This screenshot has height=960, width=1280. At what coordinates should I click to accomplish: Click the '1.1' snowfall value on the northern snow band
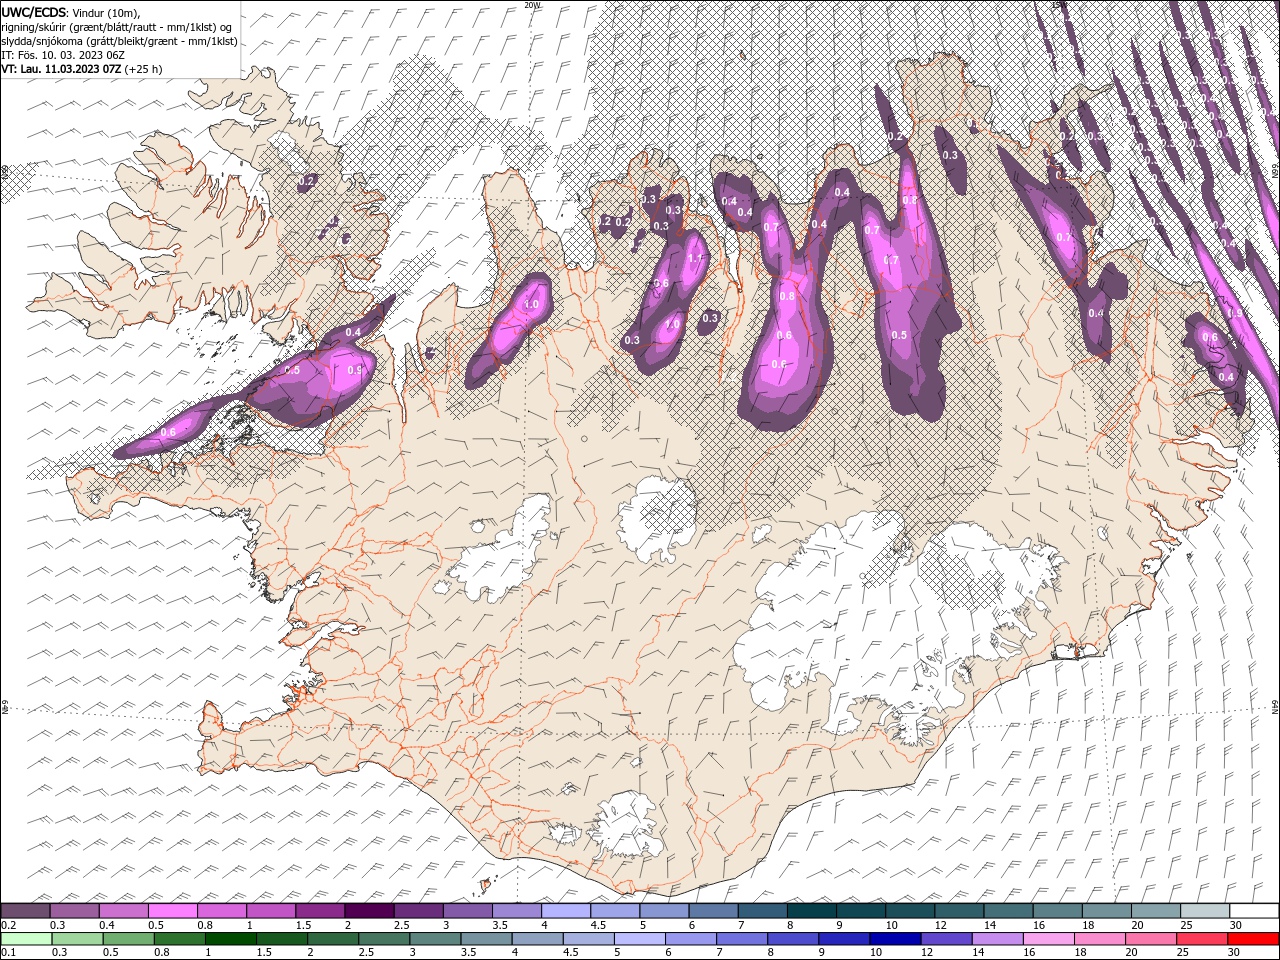point(696,258)
